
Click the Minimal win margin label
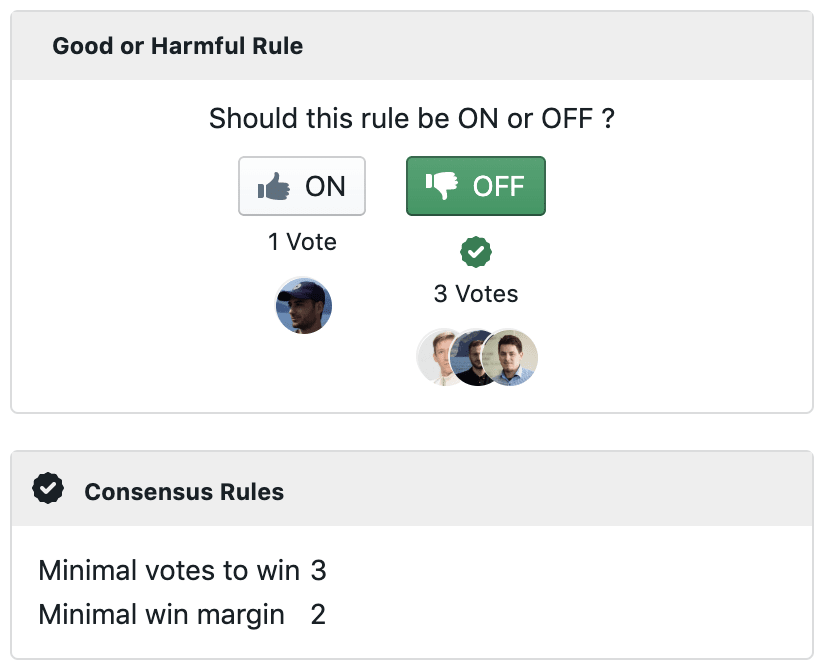coord(161,615)
